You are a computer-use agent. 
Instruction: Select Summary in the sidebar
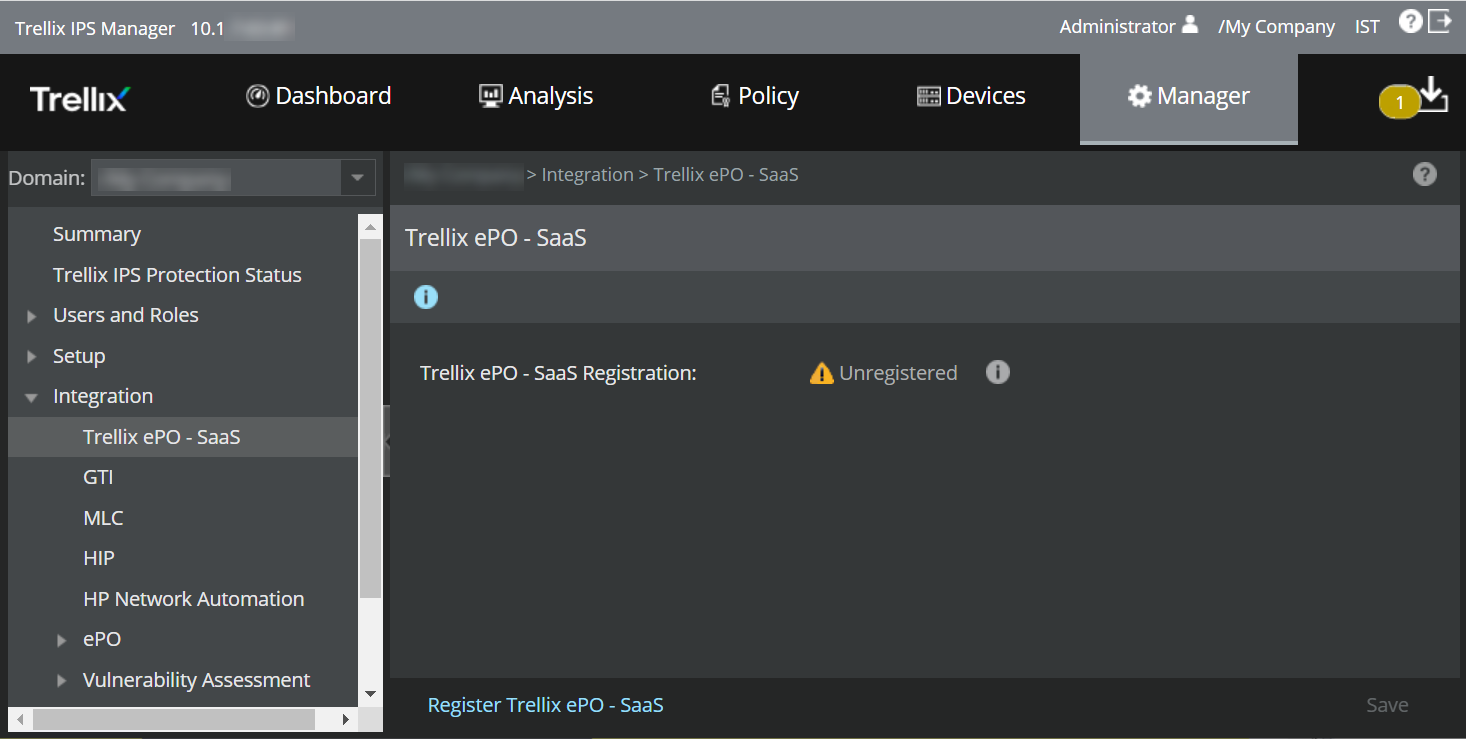[97, 234]
